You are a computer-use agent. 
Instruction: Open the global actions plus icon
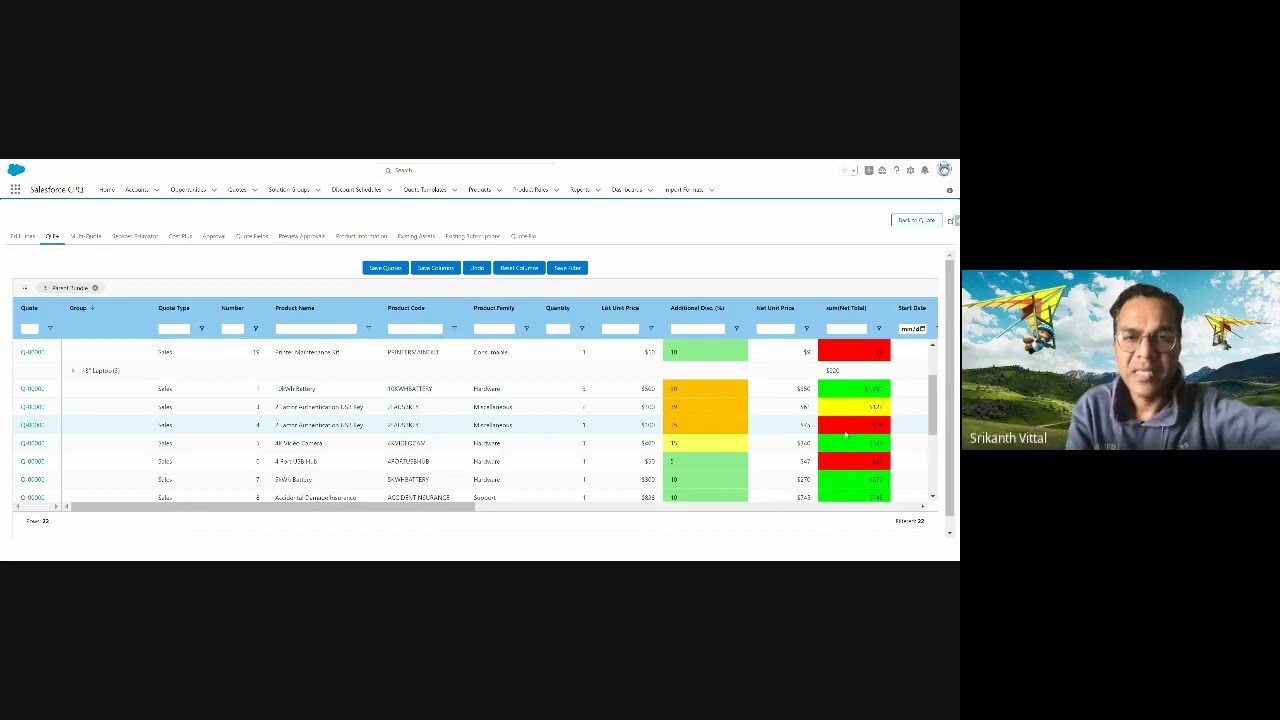pyautogui.click(x=869, y=170)
